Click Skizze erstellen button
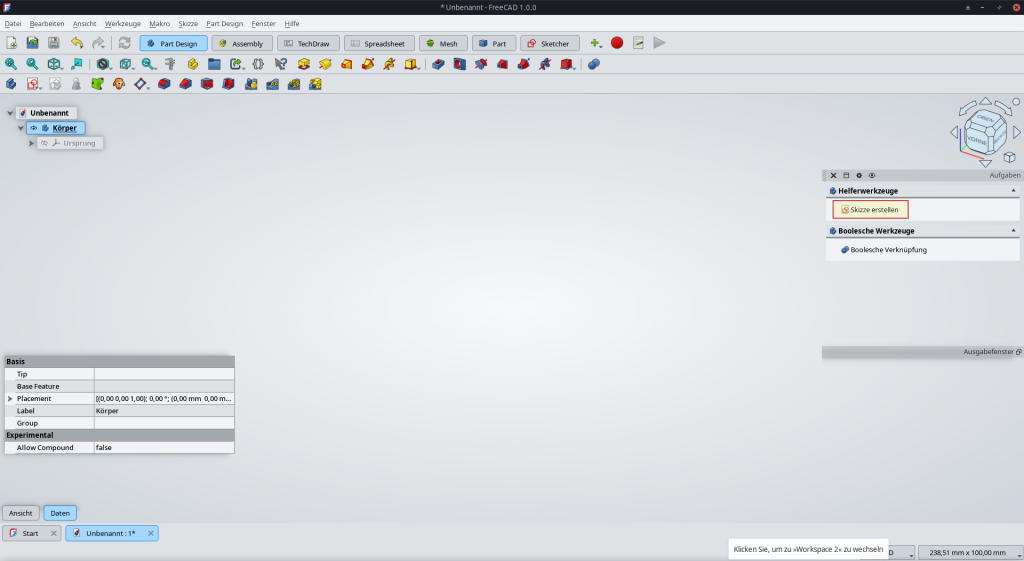This screenshot has height=561, width=1024. [870, 210]
